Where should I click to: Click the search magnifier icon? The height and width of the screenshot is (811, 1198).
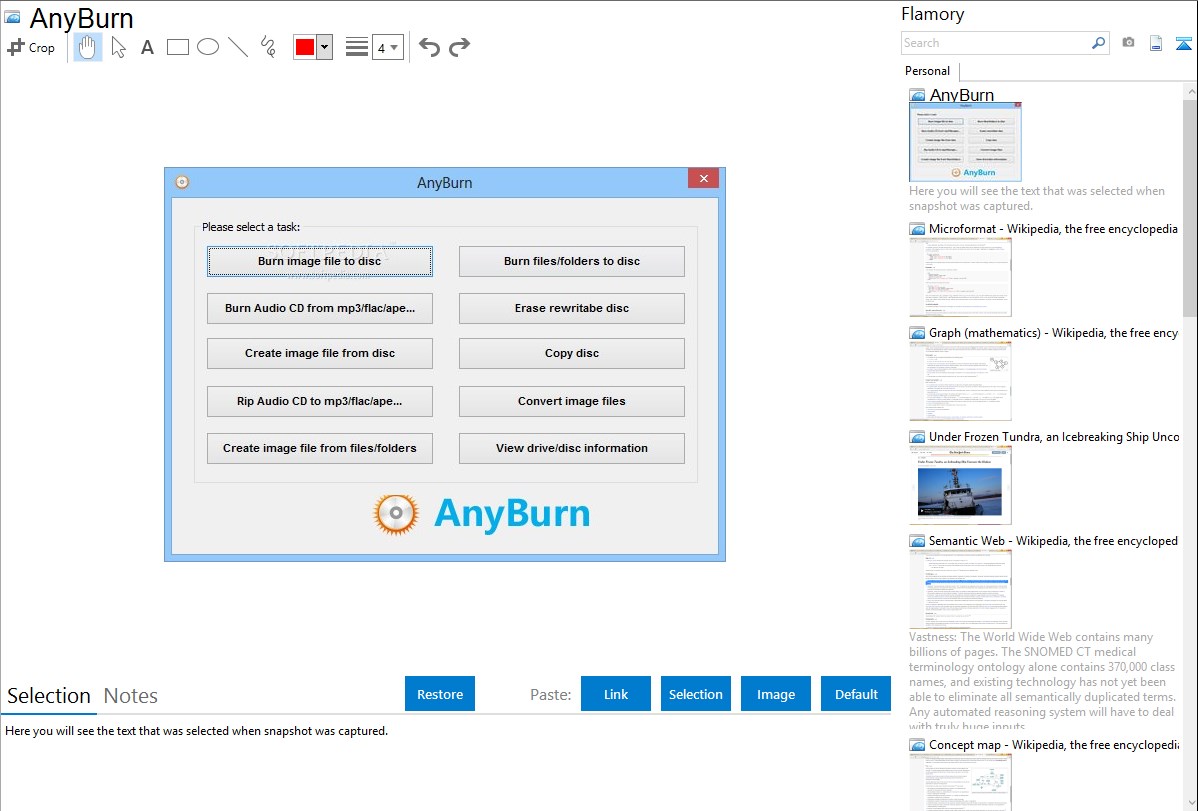[x=1099, y=43]
